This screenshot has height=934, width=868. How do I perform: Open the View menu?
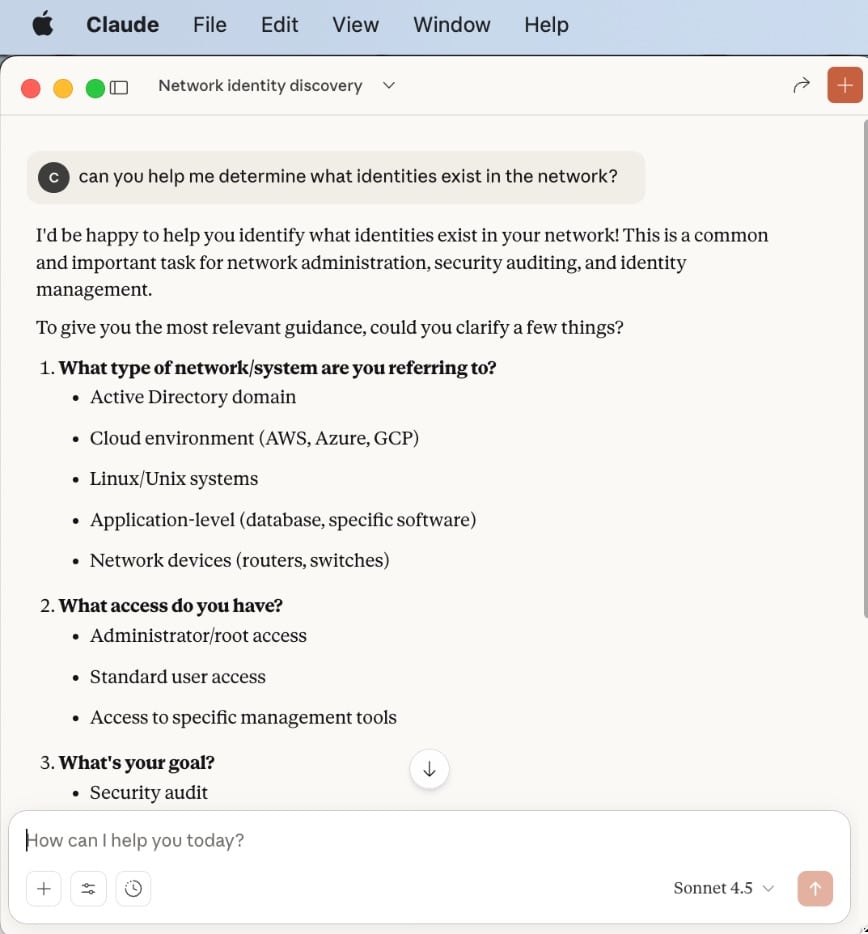click(355, 25)
